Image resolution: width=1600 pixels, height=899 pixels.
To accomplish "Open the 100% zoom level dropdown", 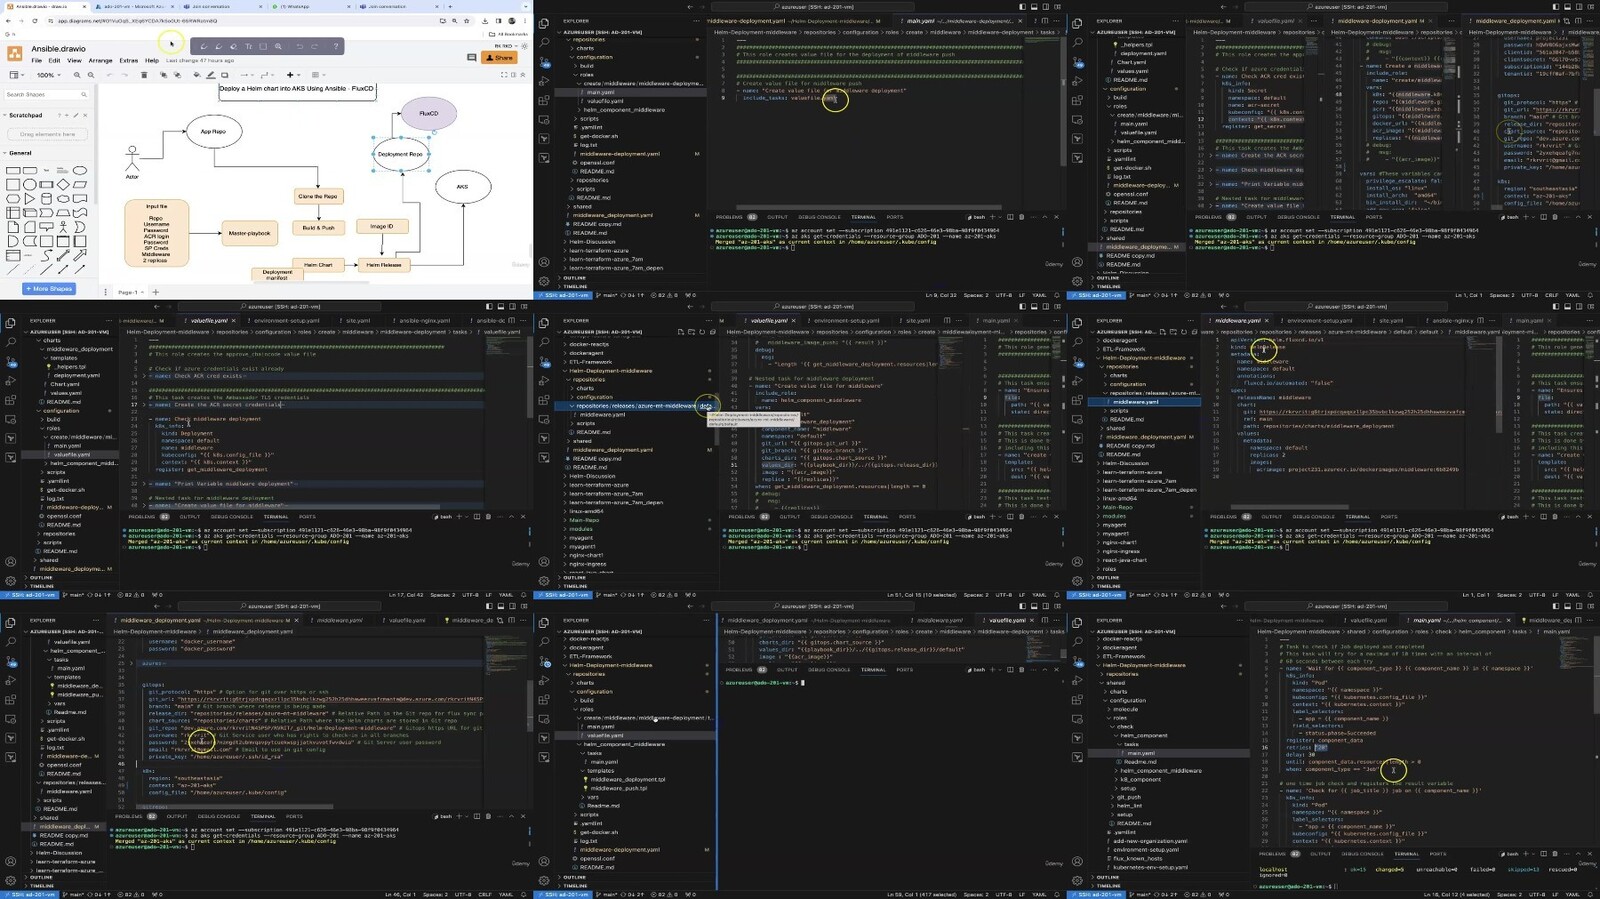I will tap(47, 75).
